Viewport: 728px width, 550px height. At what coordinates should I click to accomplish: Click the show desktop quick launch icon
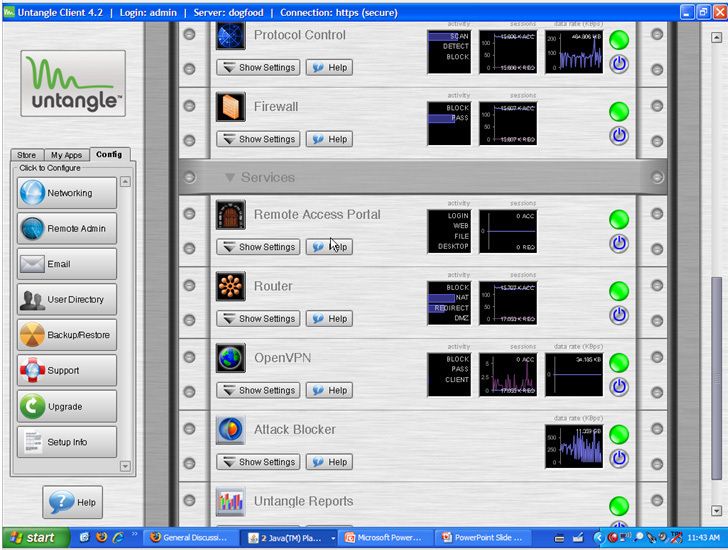[x=84, y=537]
